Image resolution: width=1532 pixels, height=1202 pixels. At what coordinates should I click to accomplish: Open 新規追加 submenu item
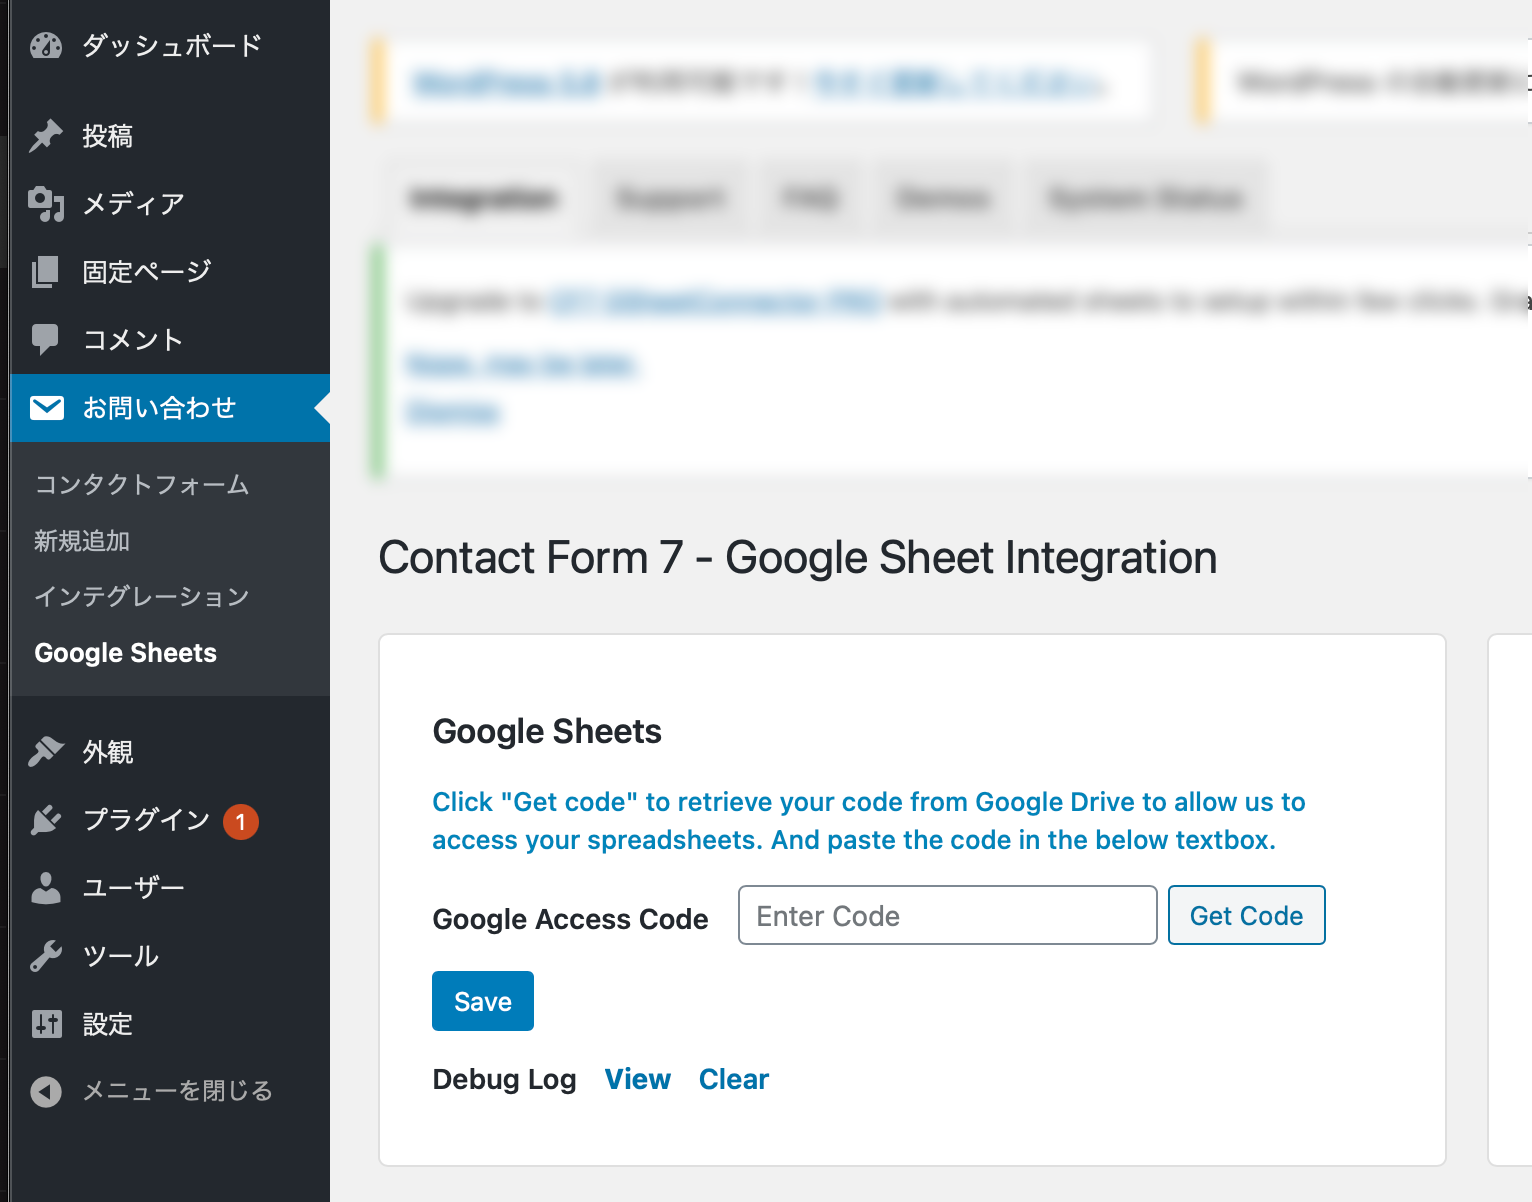(82, 541)
